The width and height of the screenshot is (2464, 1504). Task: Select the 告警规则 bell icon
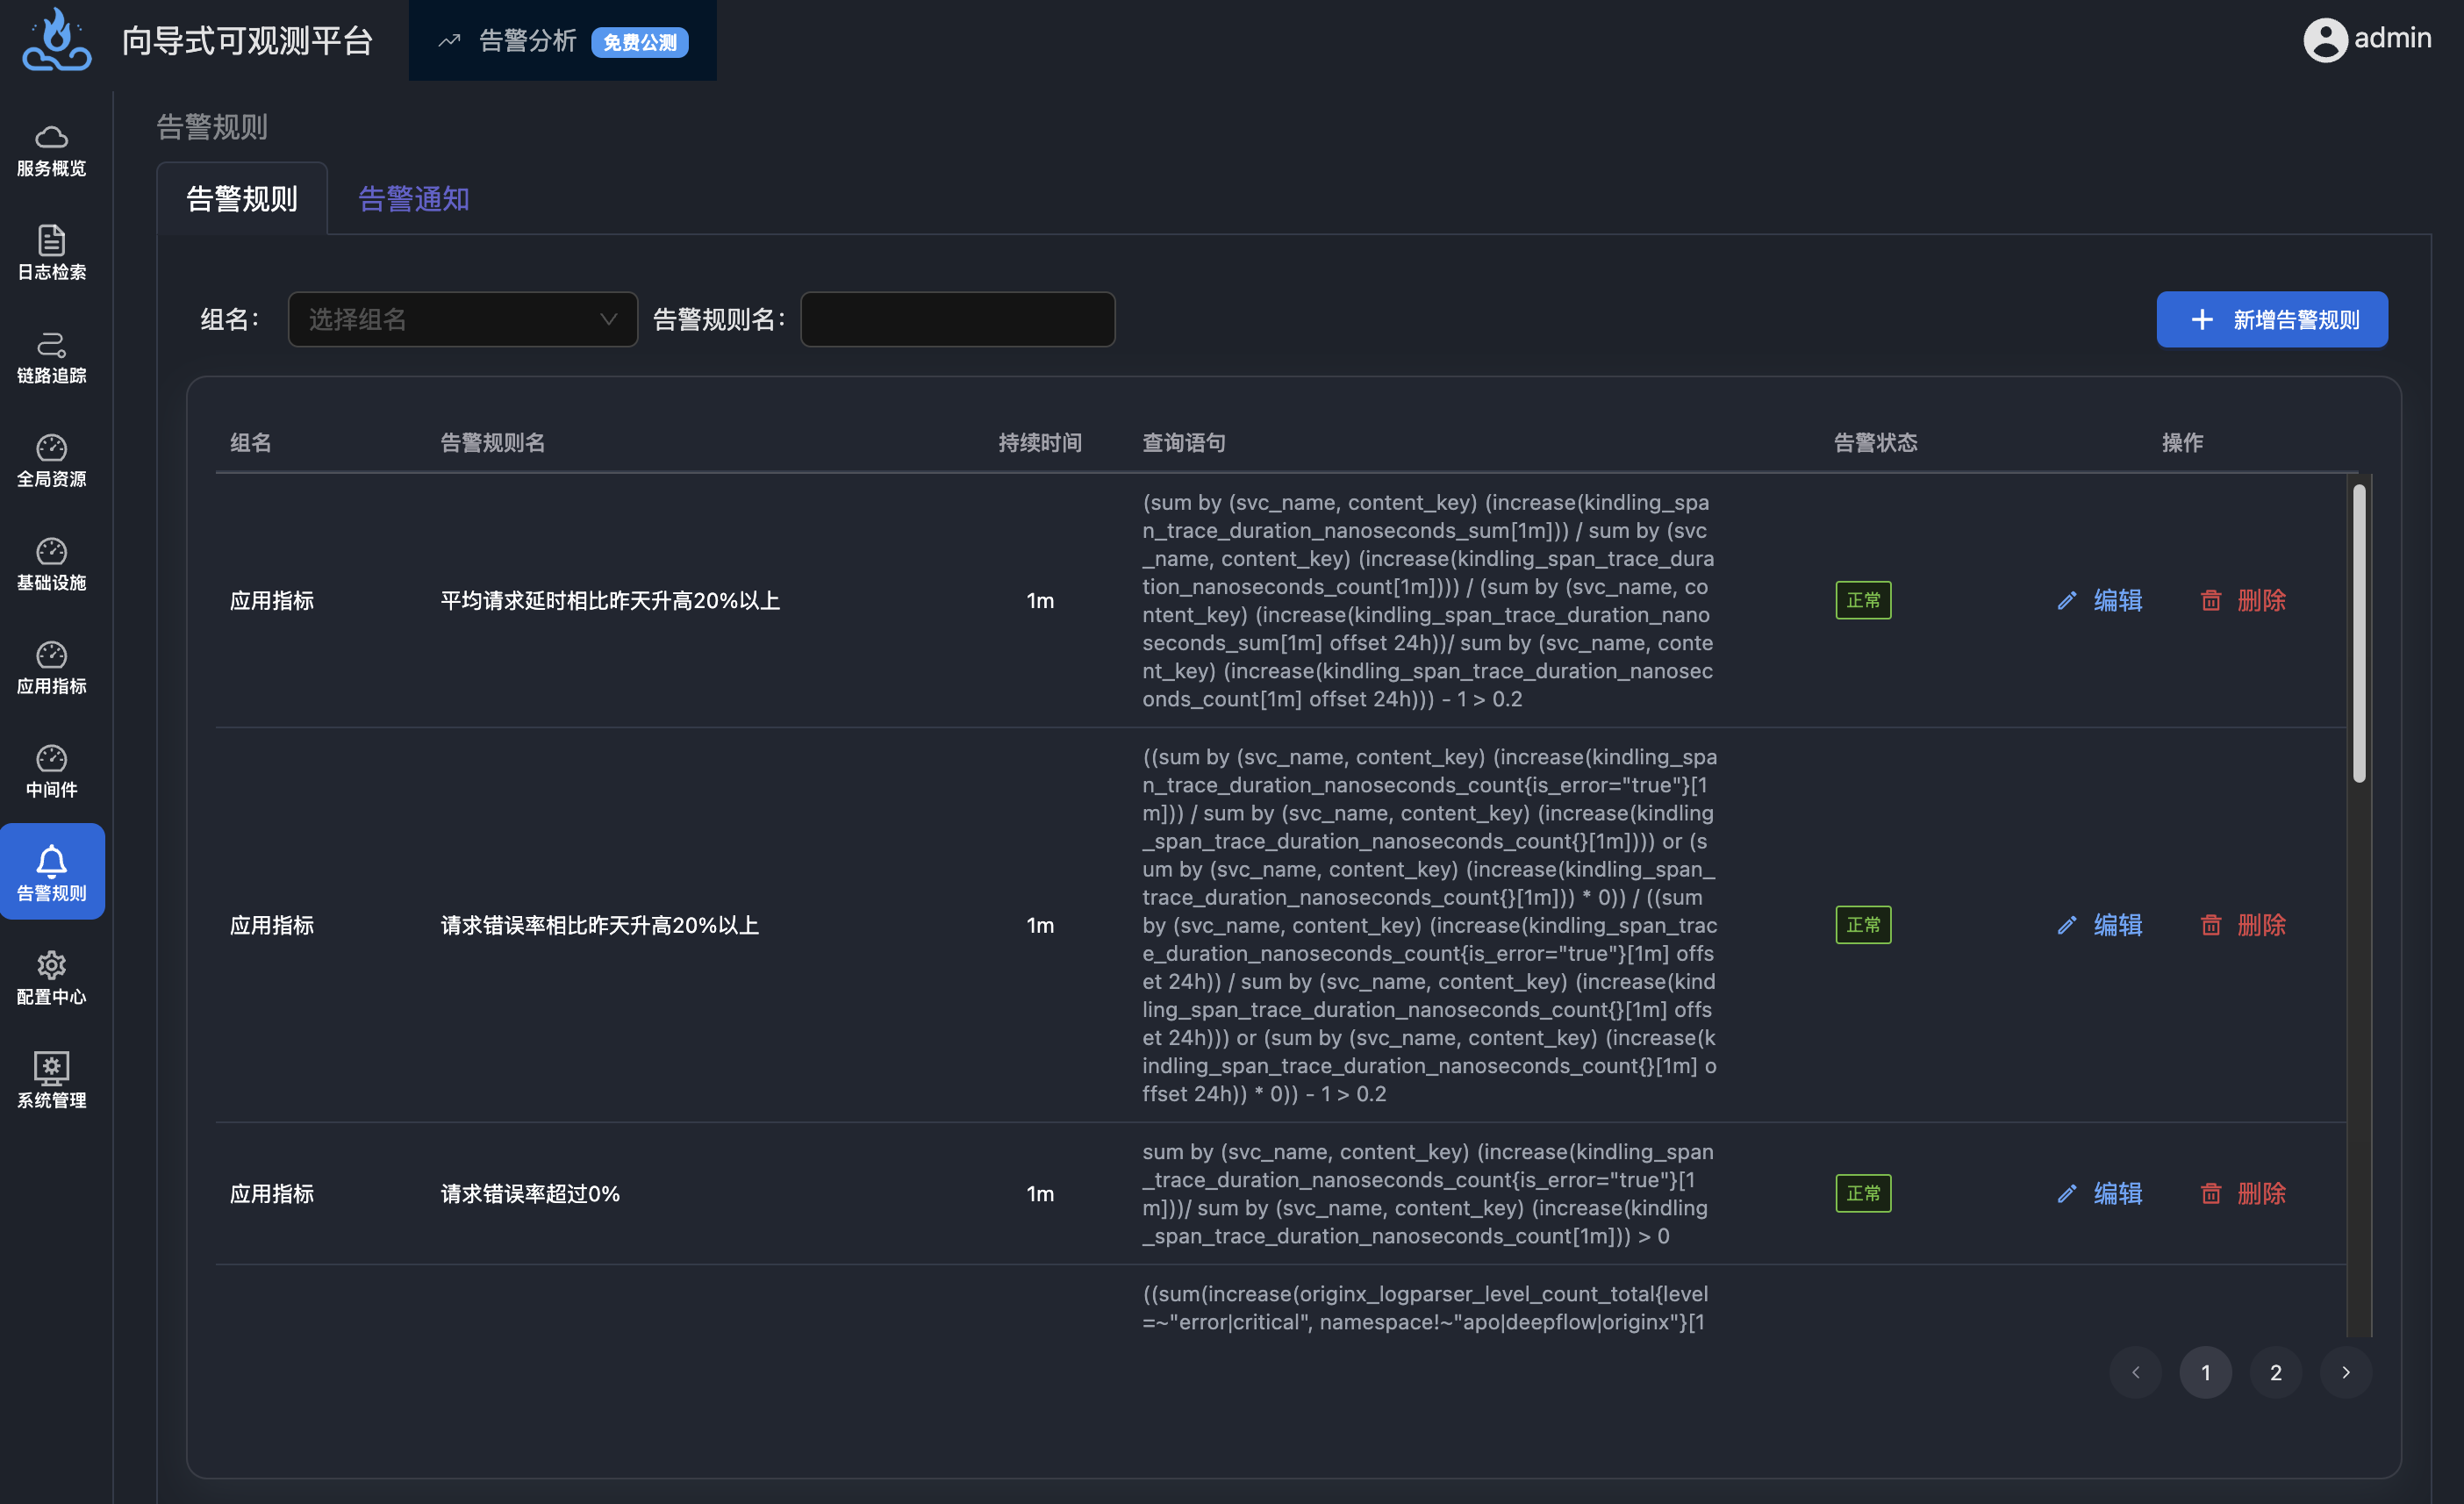[51, 861]
